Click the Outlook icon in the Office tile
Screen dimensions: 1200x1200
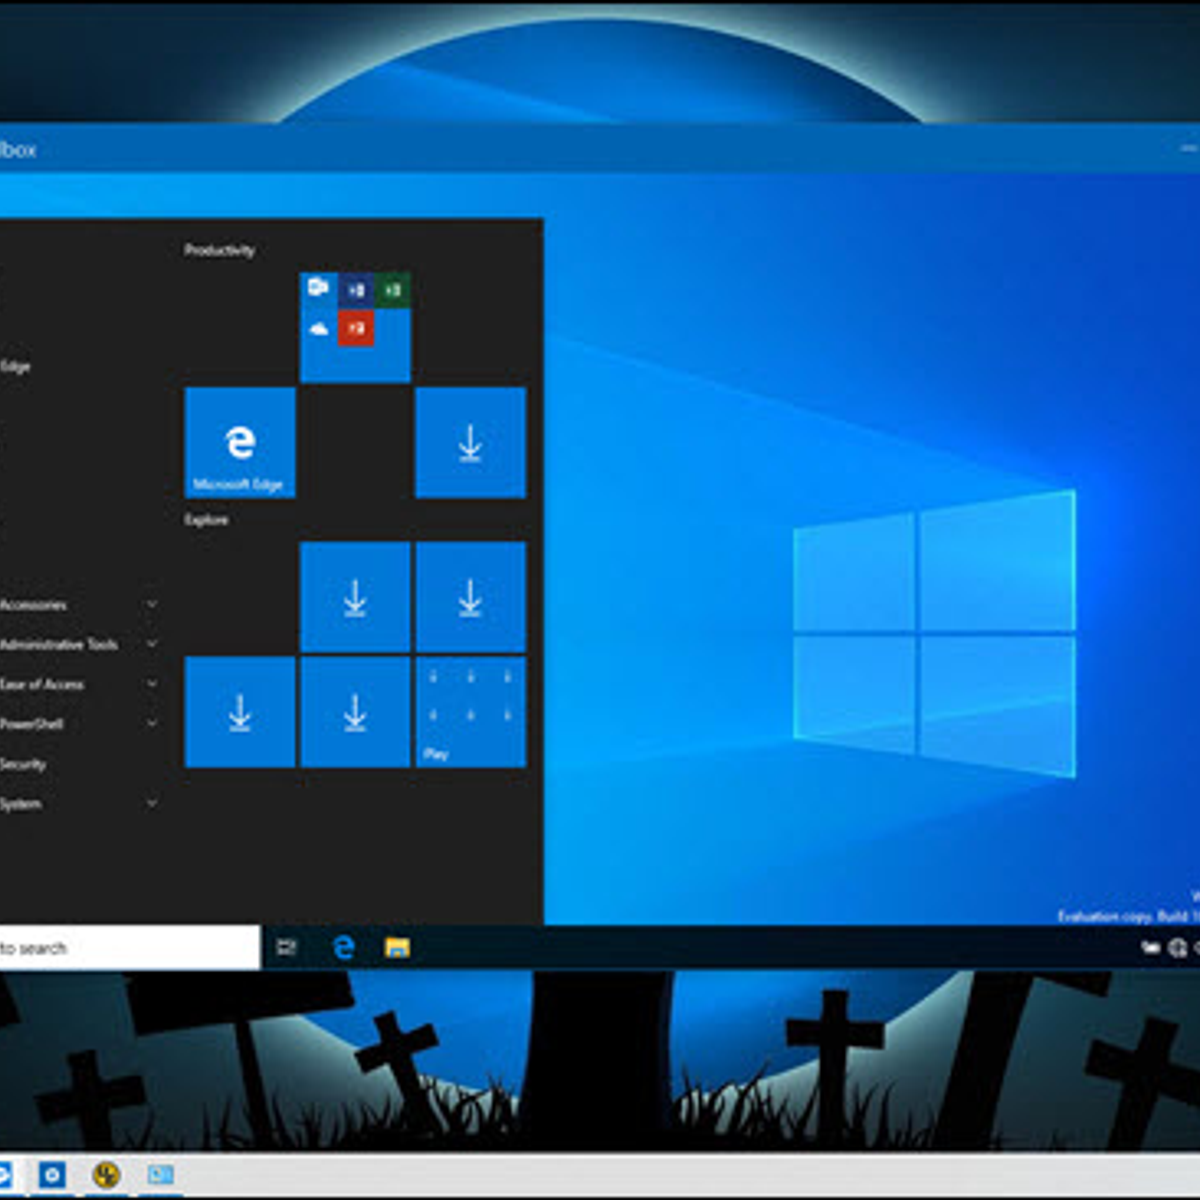point(318,289)
